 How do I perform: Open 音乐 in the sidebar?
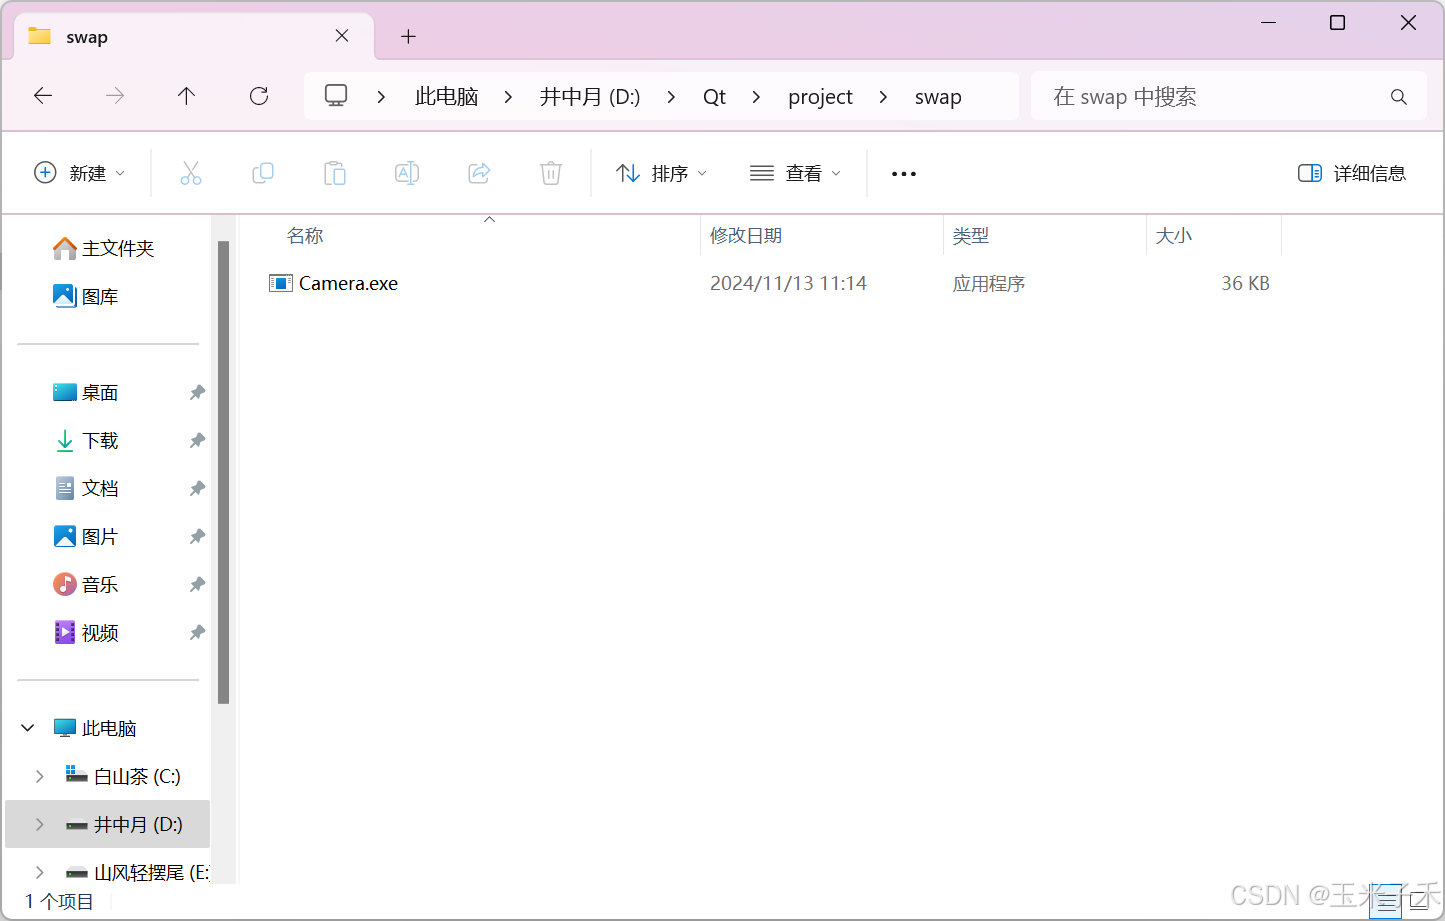[86, 585]
